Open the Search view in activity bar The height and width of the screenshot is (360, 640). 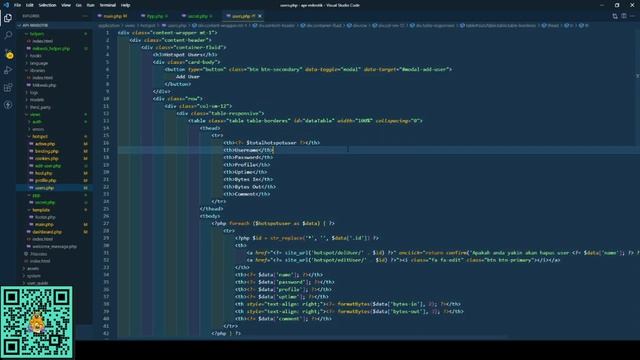pyautogui.click(x=8, y=35)
